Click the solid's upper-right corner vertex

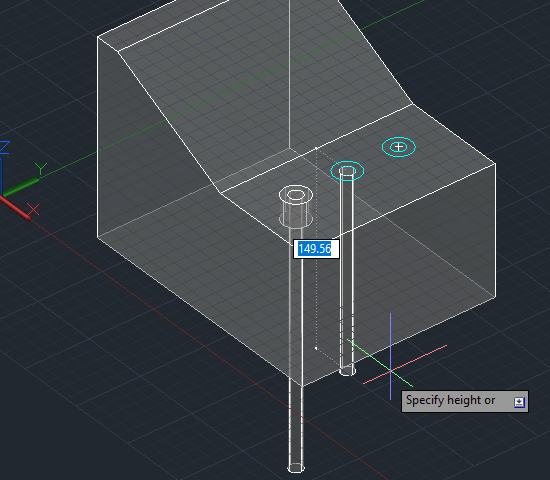(496, 163)
